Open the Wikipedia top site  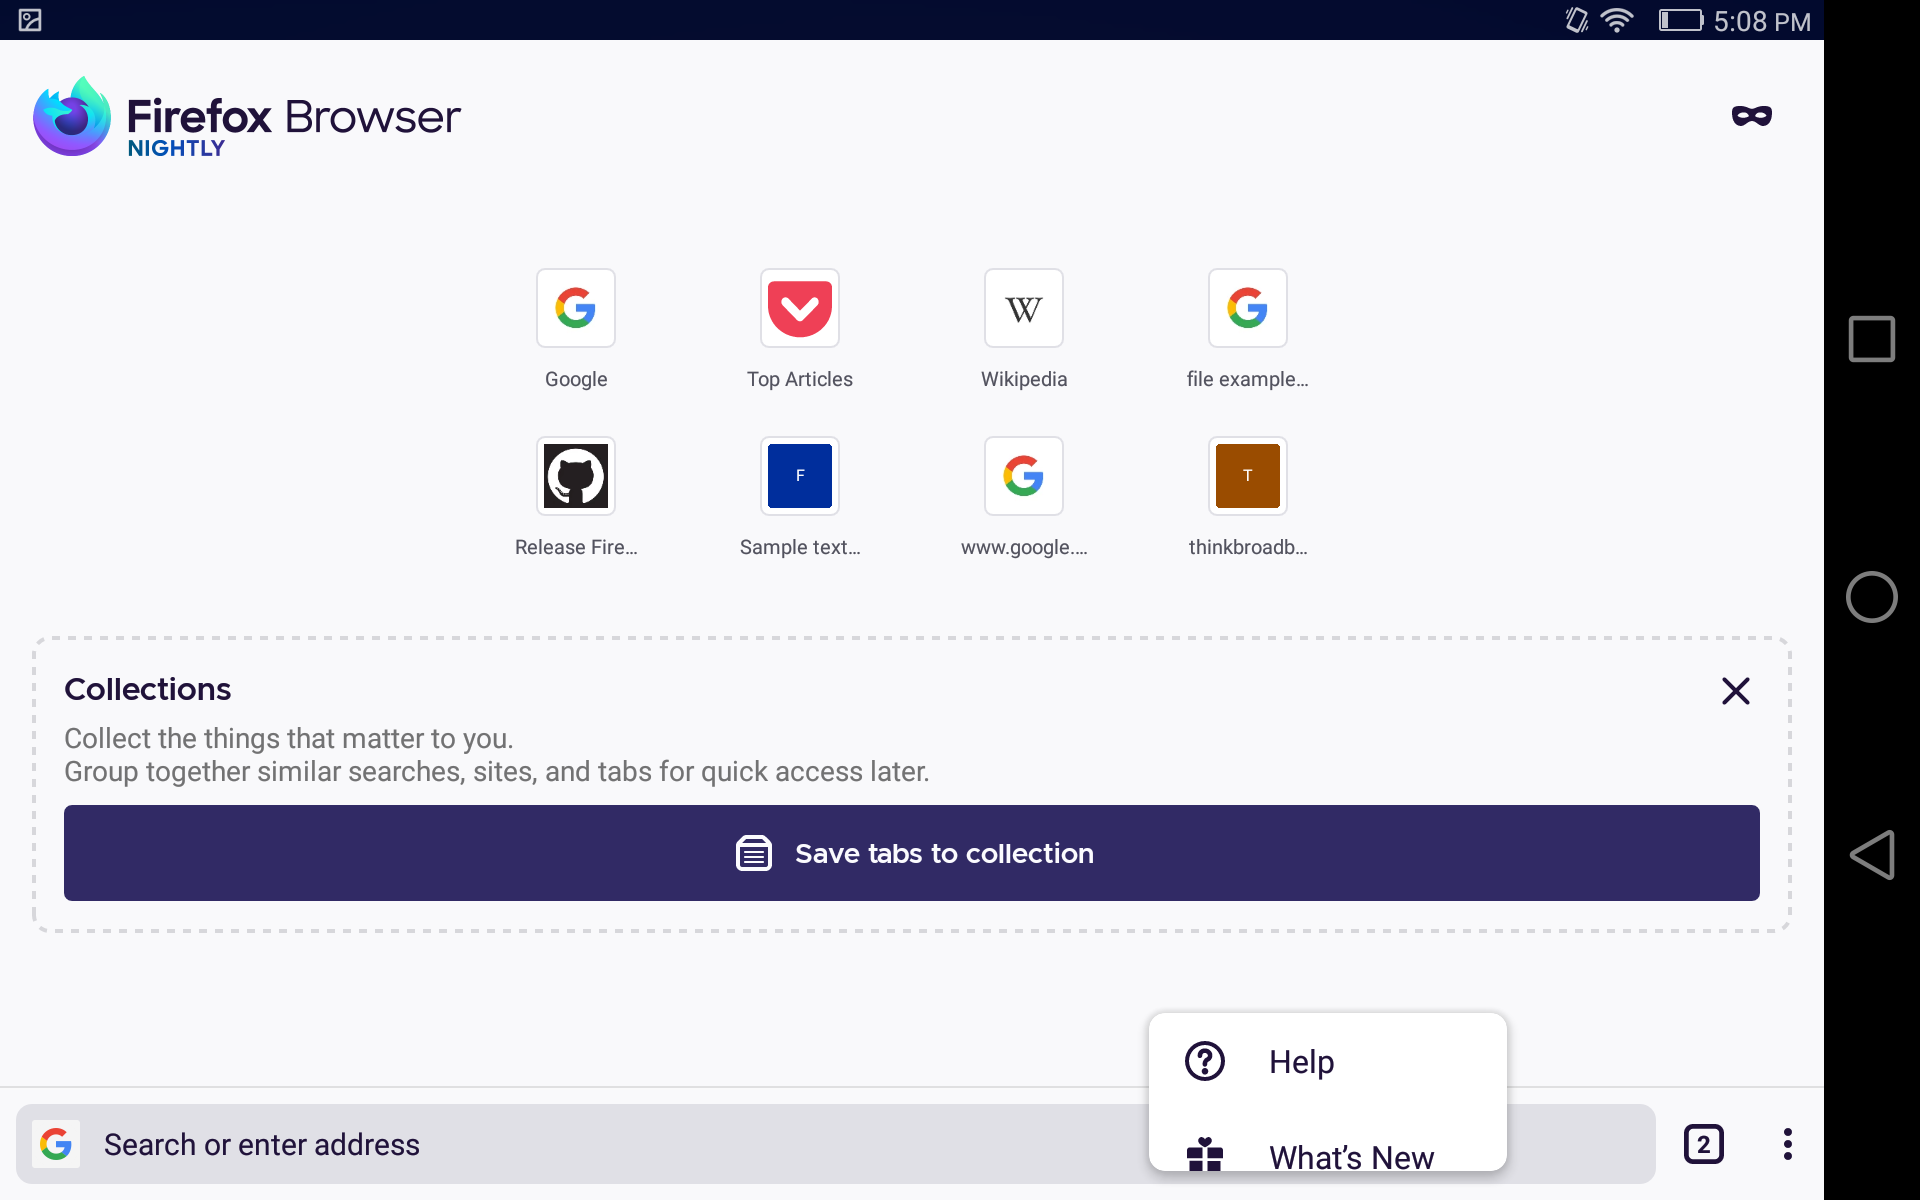[x=1023, y=308]
